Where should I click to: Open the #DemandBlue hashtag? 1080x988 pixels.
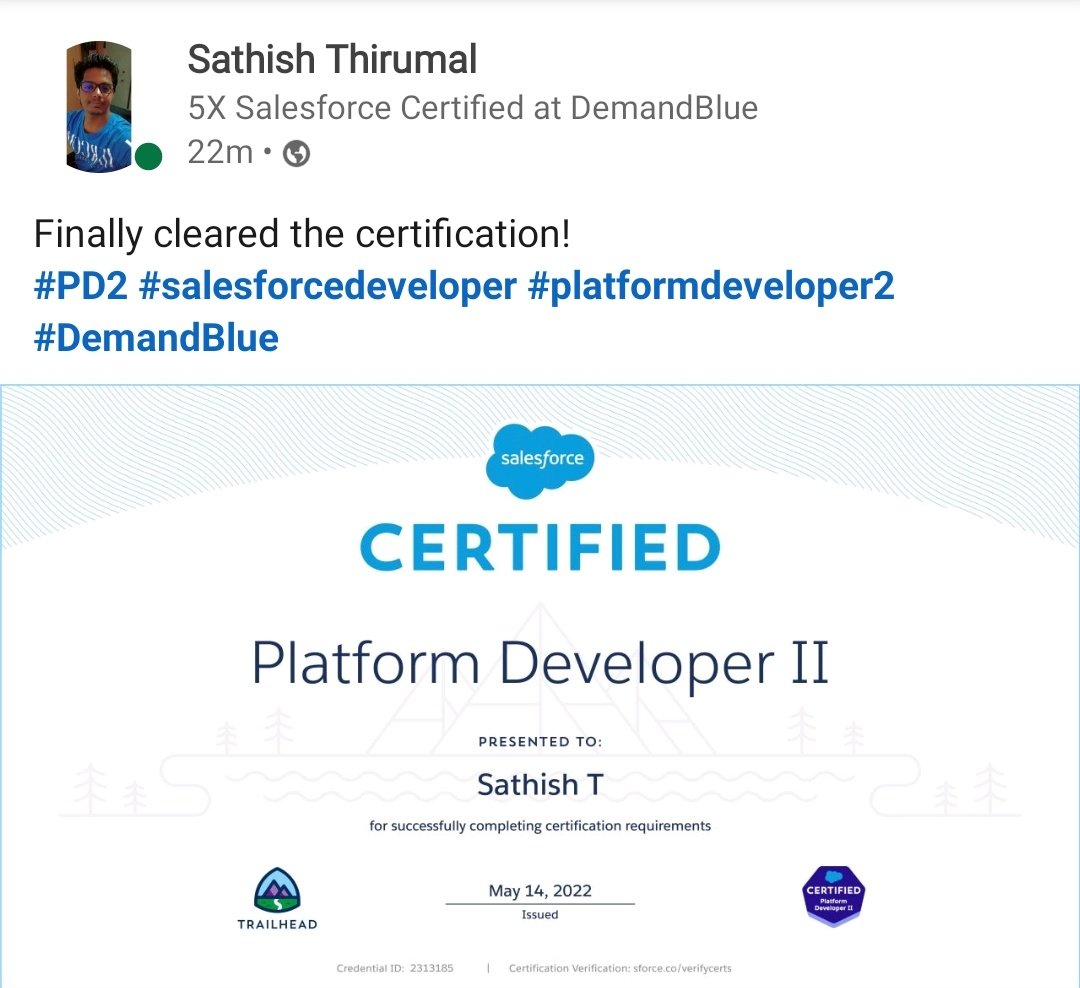tap(156, 338)
